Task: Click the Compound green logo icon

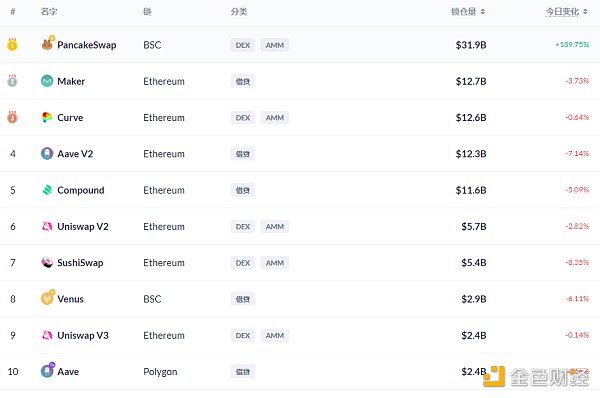Action: point(47,190)
